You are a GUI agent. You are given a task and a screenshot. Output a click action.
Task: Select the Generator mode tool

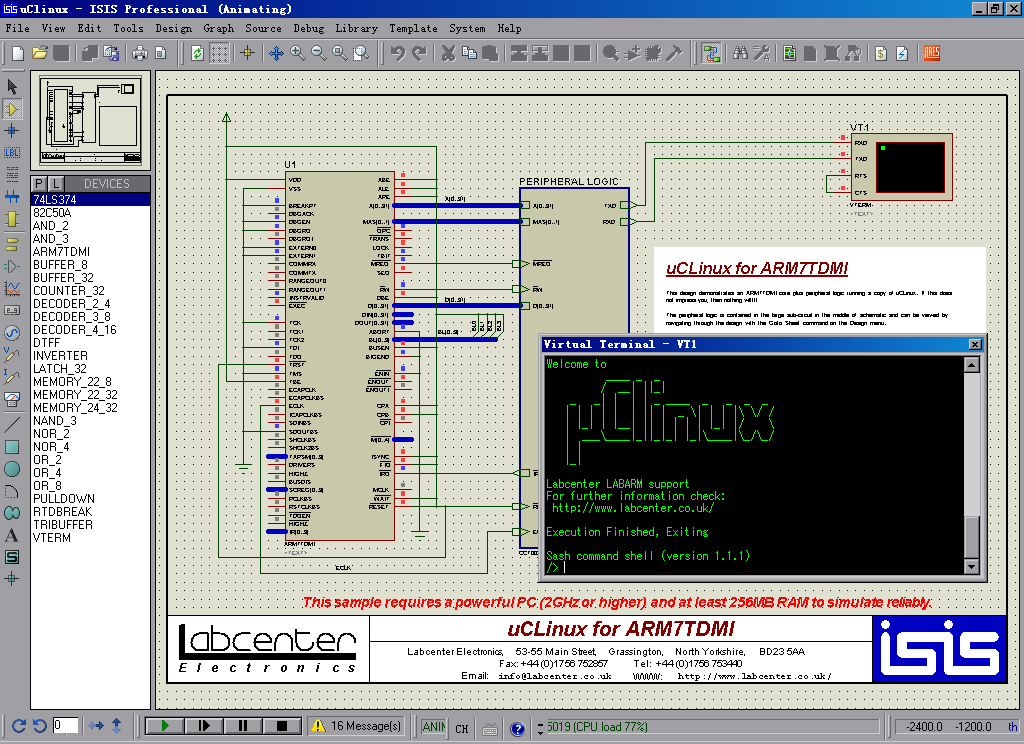(x=12, y=332)
